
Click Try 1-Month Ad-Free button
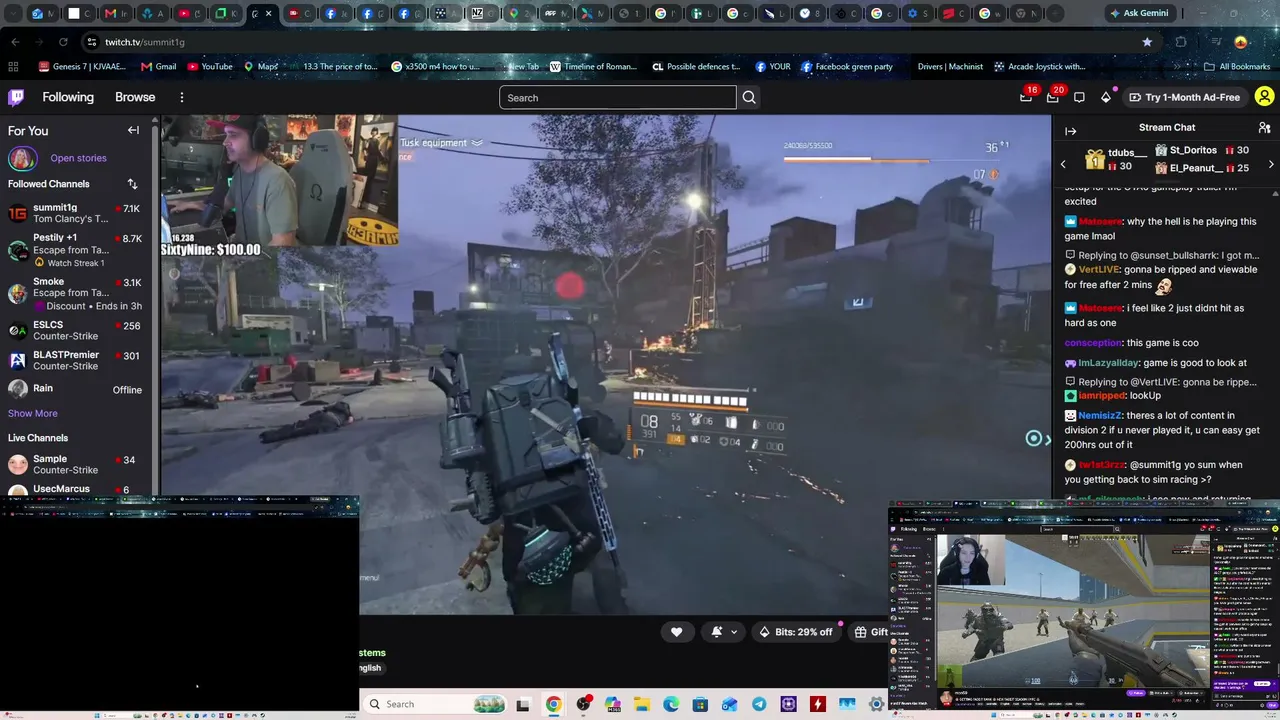[x=1184, y=97]
